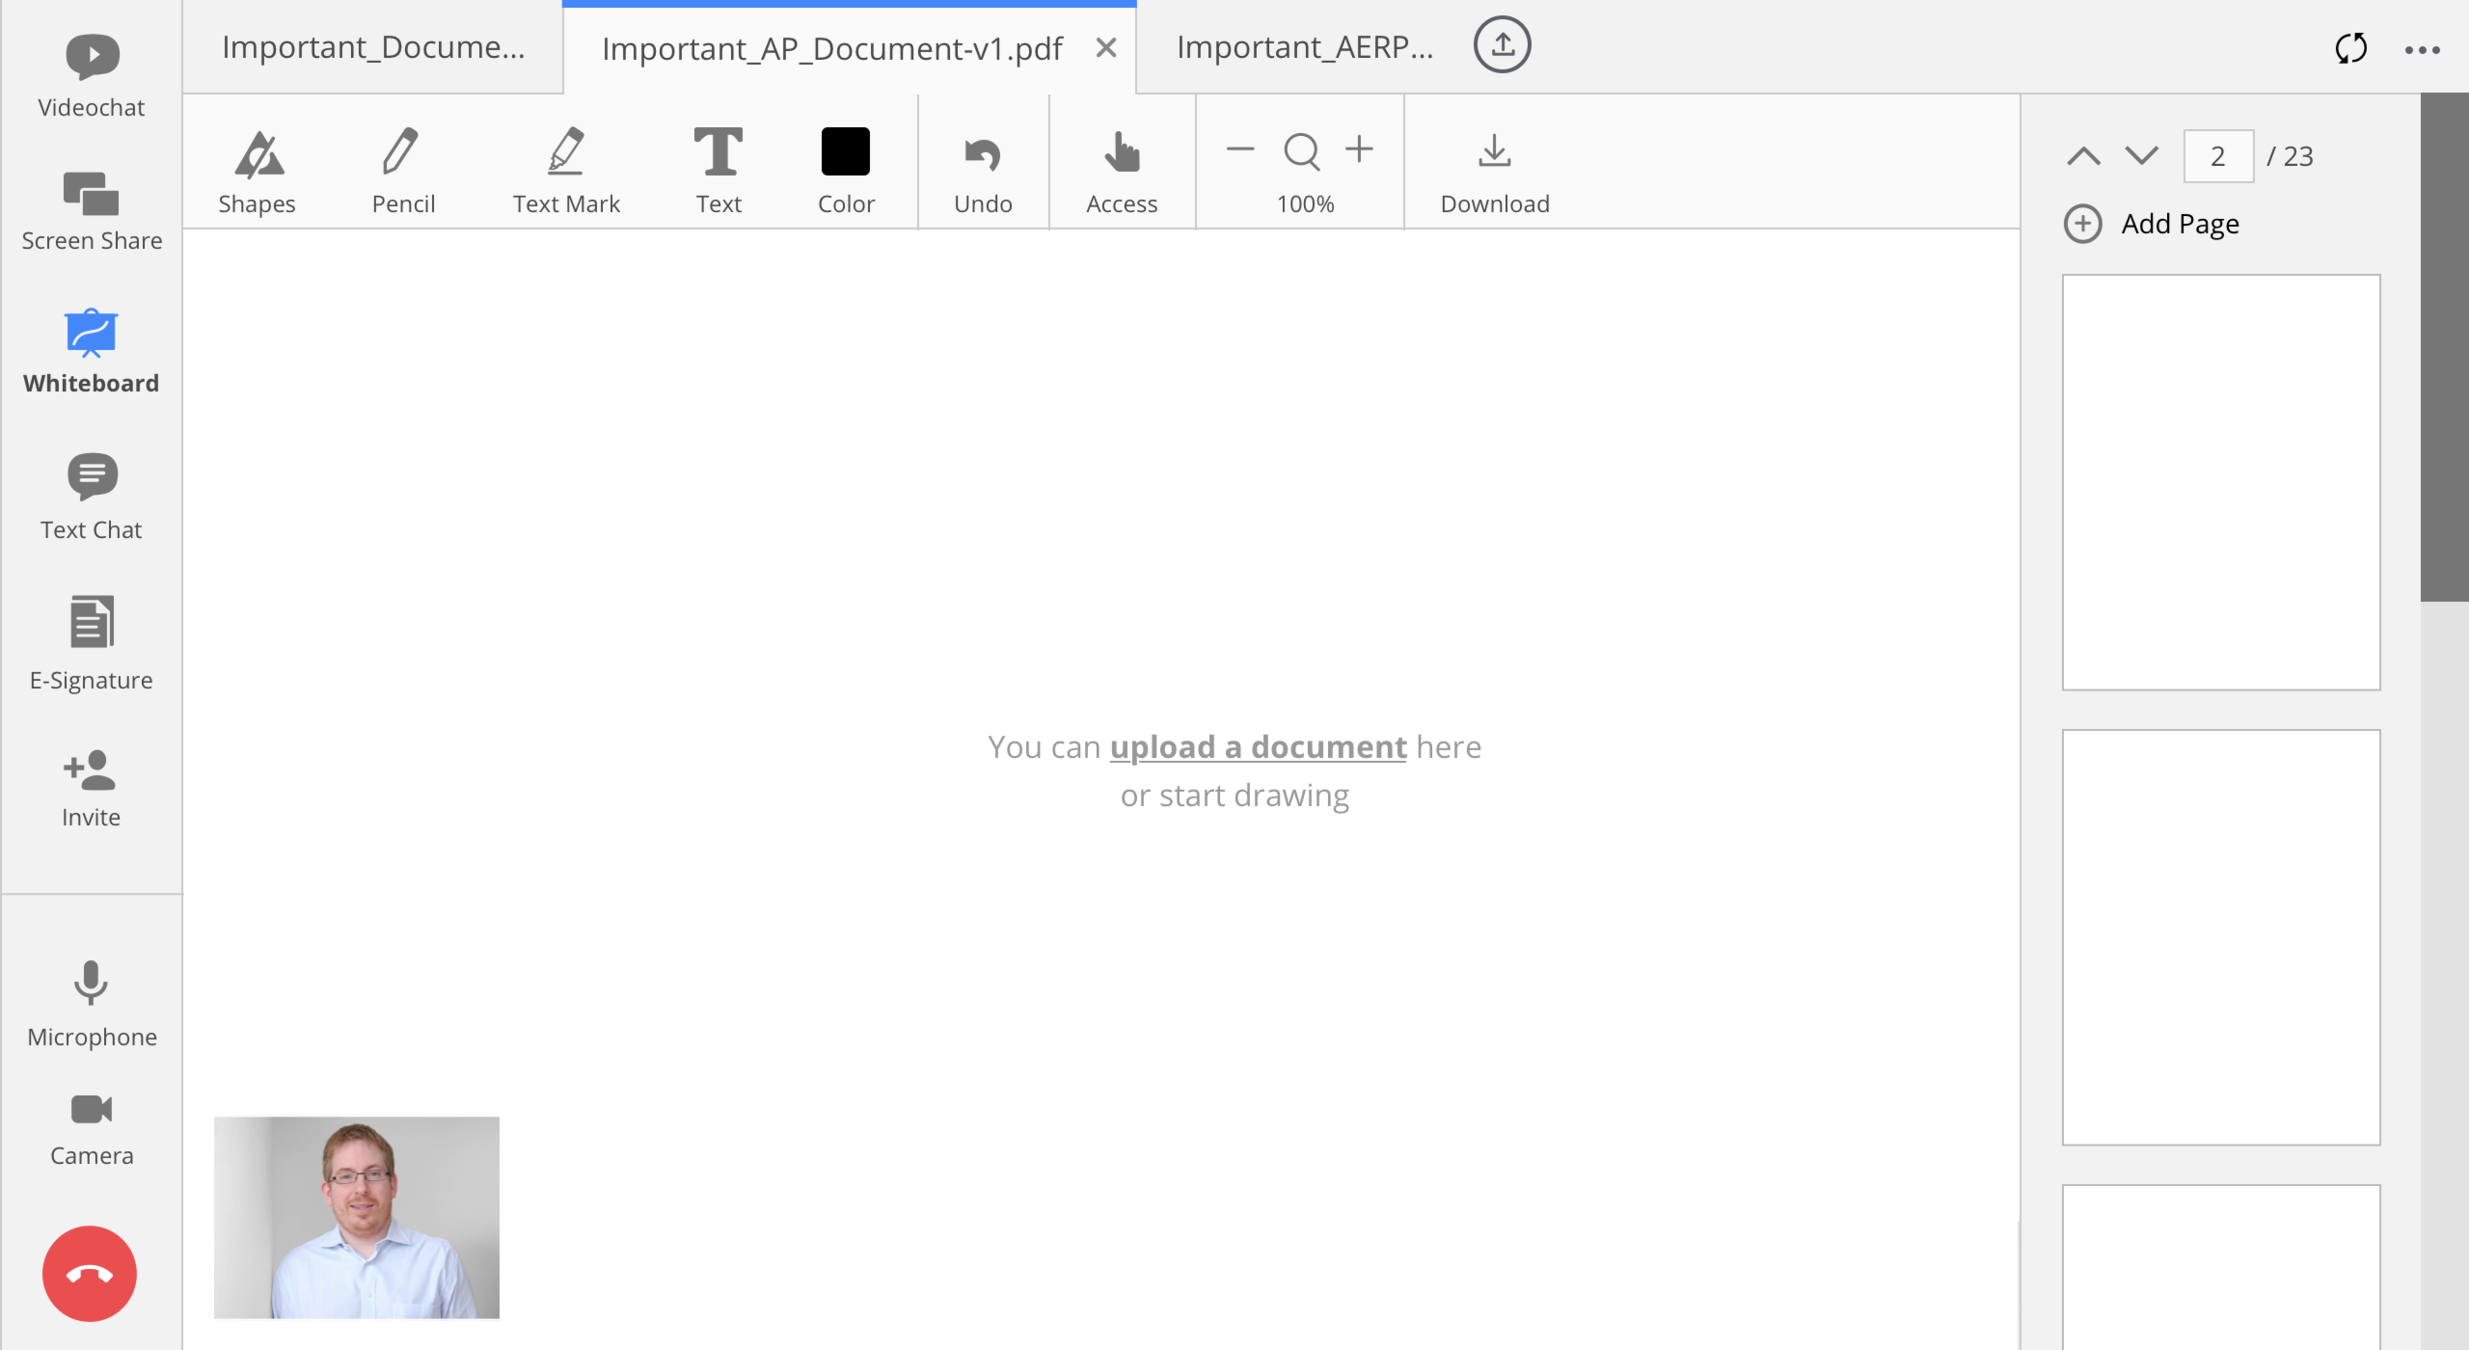The width and height of the screenshot is (2469, 1350).
Task: Select the Shapes tool
Action: coord(257,171)
